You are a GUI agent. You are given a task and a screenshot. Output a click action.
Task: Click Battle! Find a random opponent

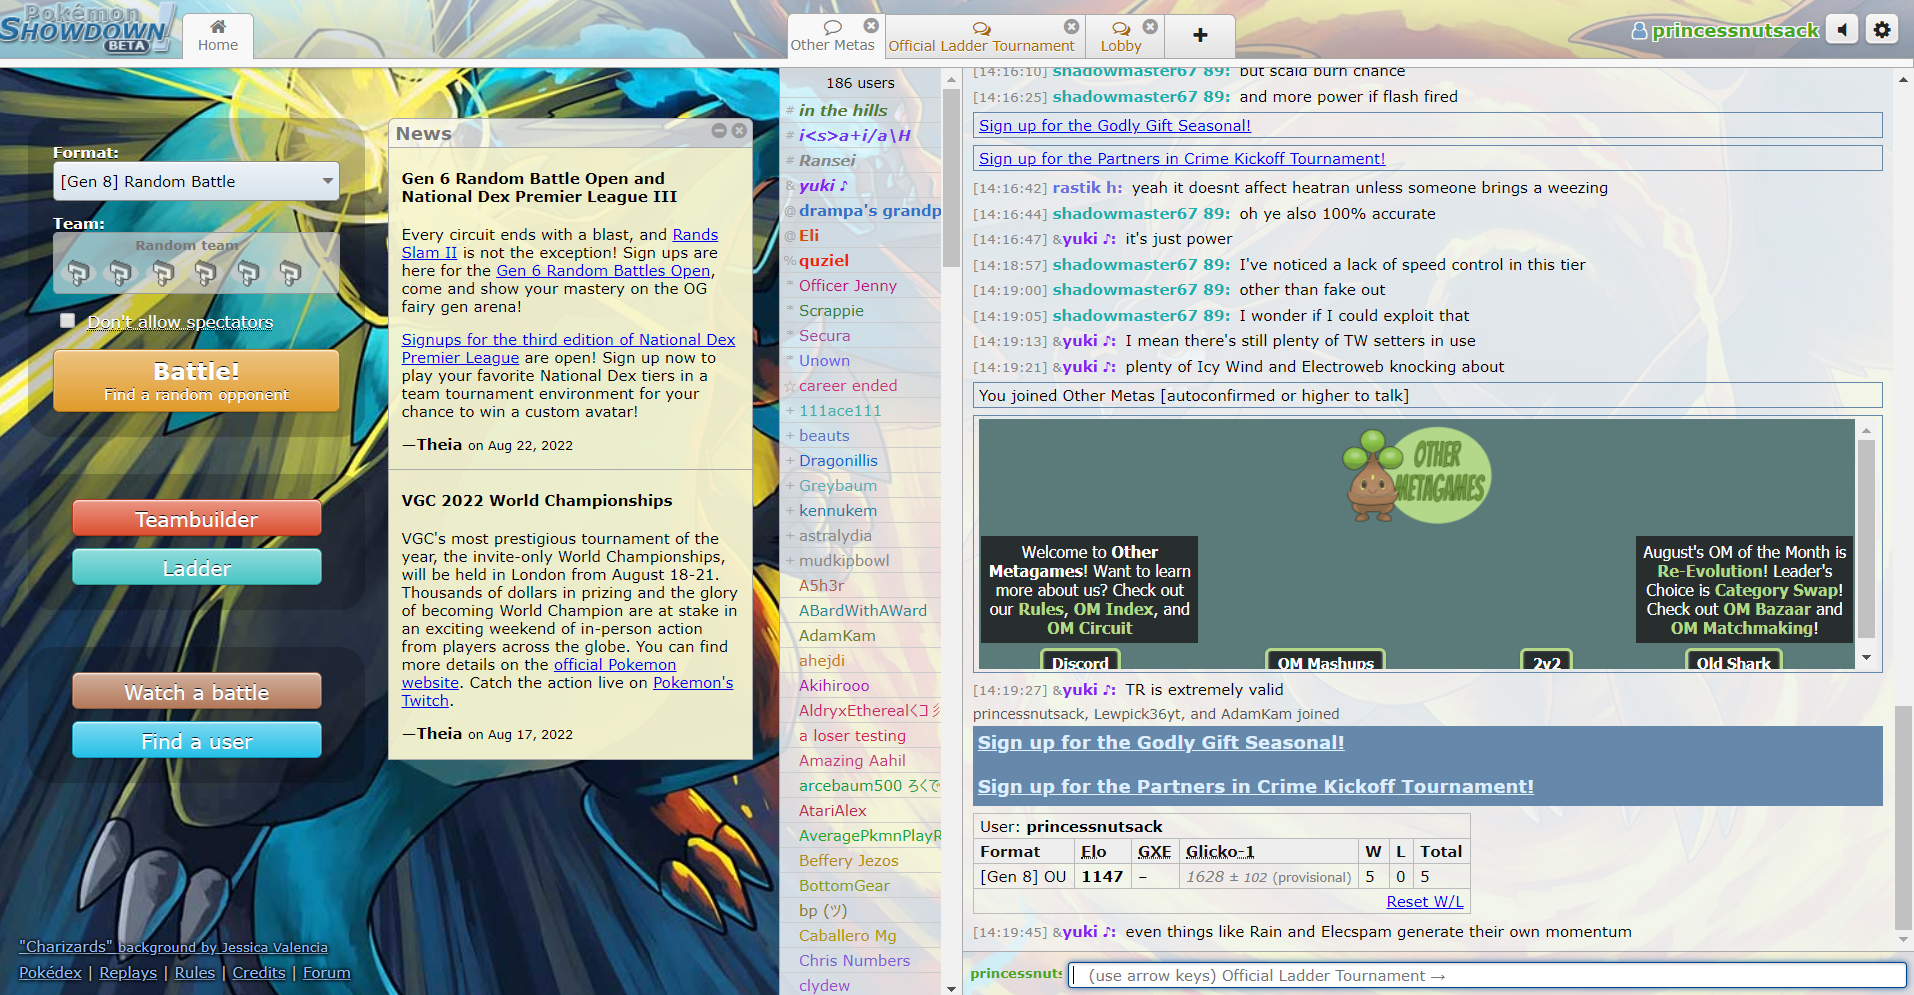[x=196, y=381]
